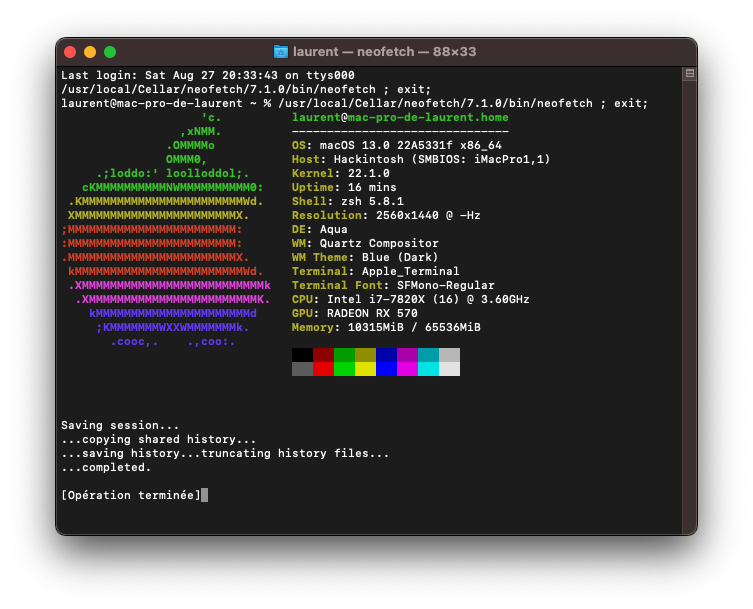Click the 'GPU: RADEON RX 570' line

coord(354,313)
